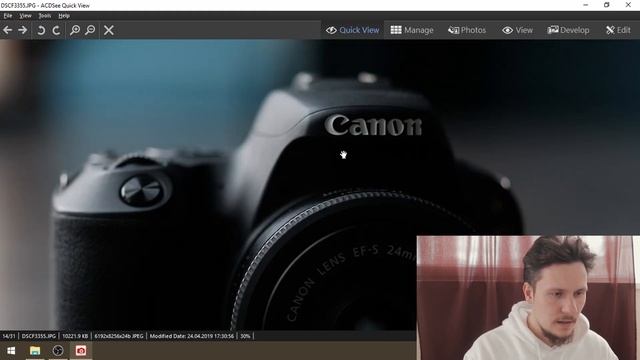Restore down the ACDSee window
Image resolution: width=640 pixels, height=360 pixels.
coord(607,5)
